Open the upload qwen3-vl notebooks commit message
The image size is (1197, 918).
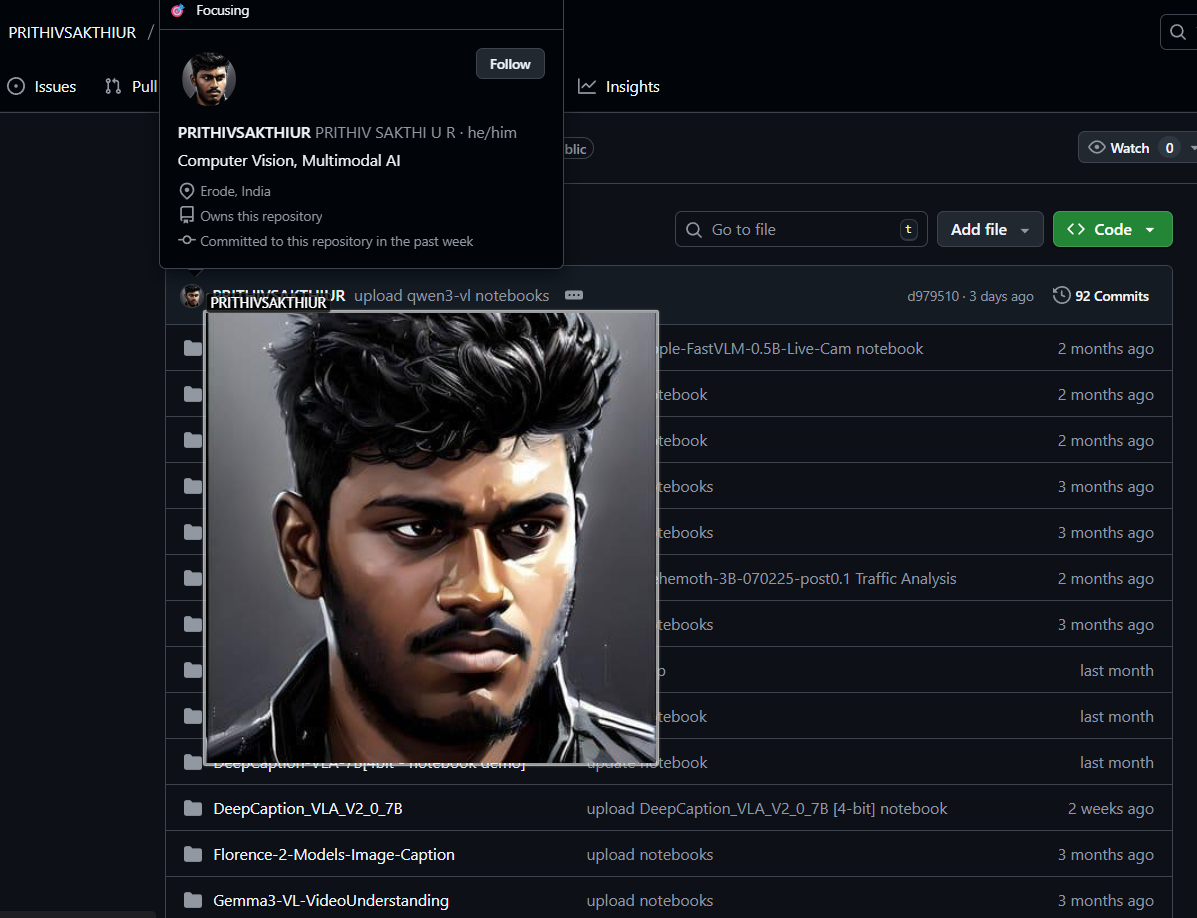(451, 295)
